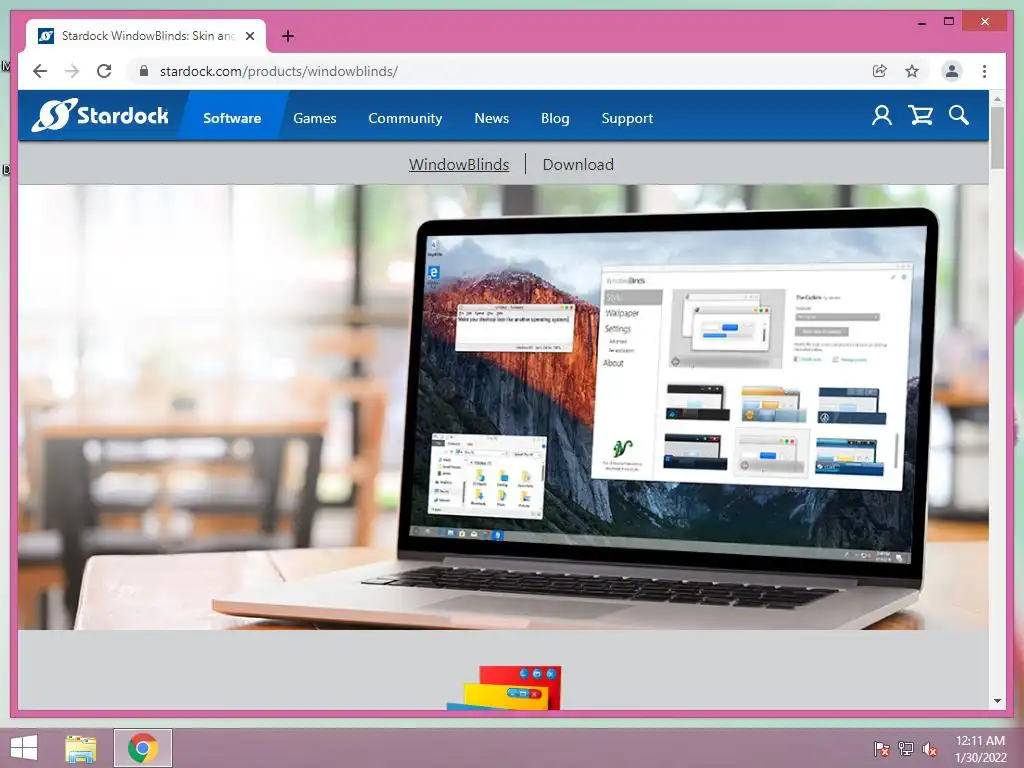Open site search with magnifier icon
Viewport: 1024px width, 768px height.
coord(959,116)
